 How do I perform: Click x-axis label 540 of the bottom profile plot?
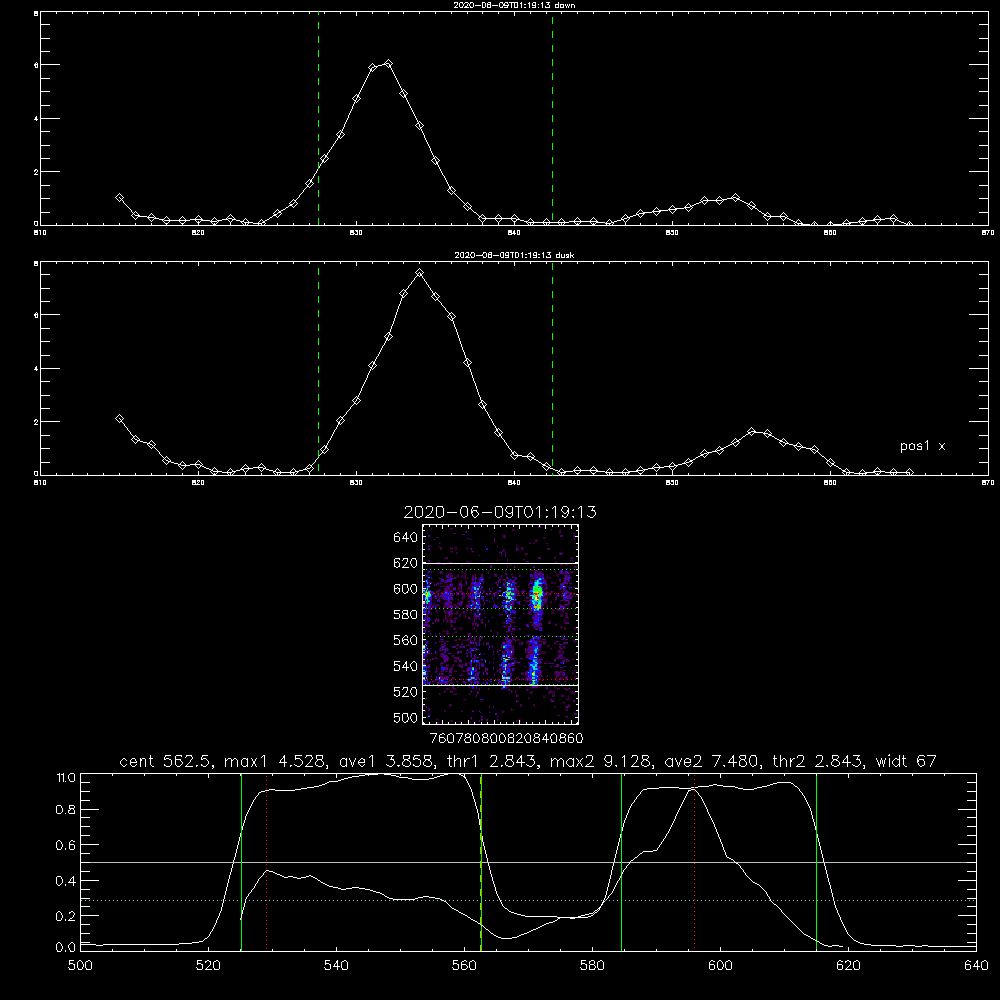[336, 966]
